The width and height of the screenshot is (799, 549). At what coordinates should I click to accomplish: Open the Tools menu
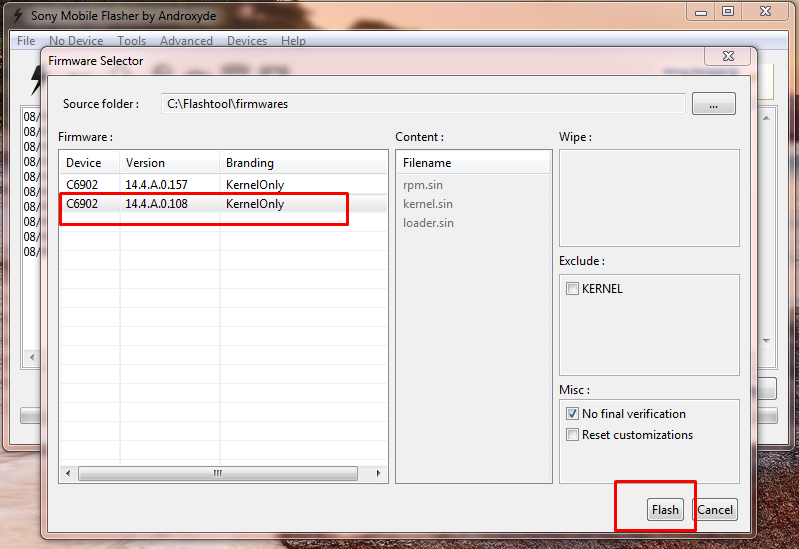[131, 41]
